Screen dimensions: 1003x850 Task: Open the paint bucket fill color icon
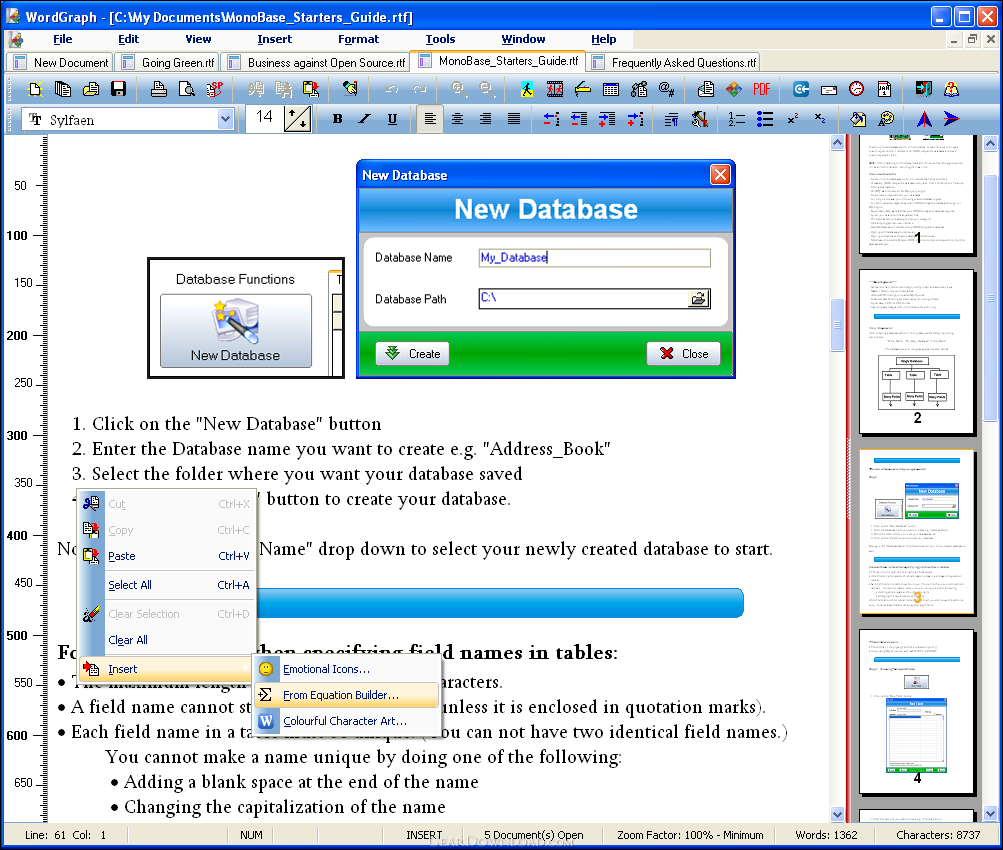tap(858, 119)
